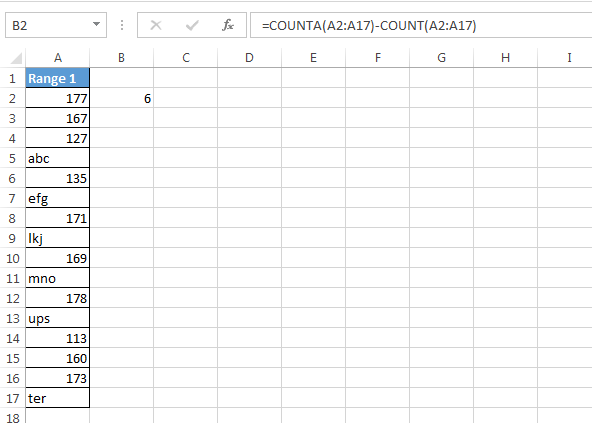592x423 pixels.
Task: Open the Insert Function fx icon
Action: 228,25
